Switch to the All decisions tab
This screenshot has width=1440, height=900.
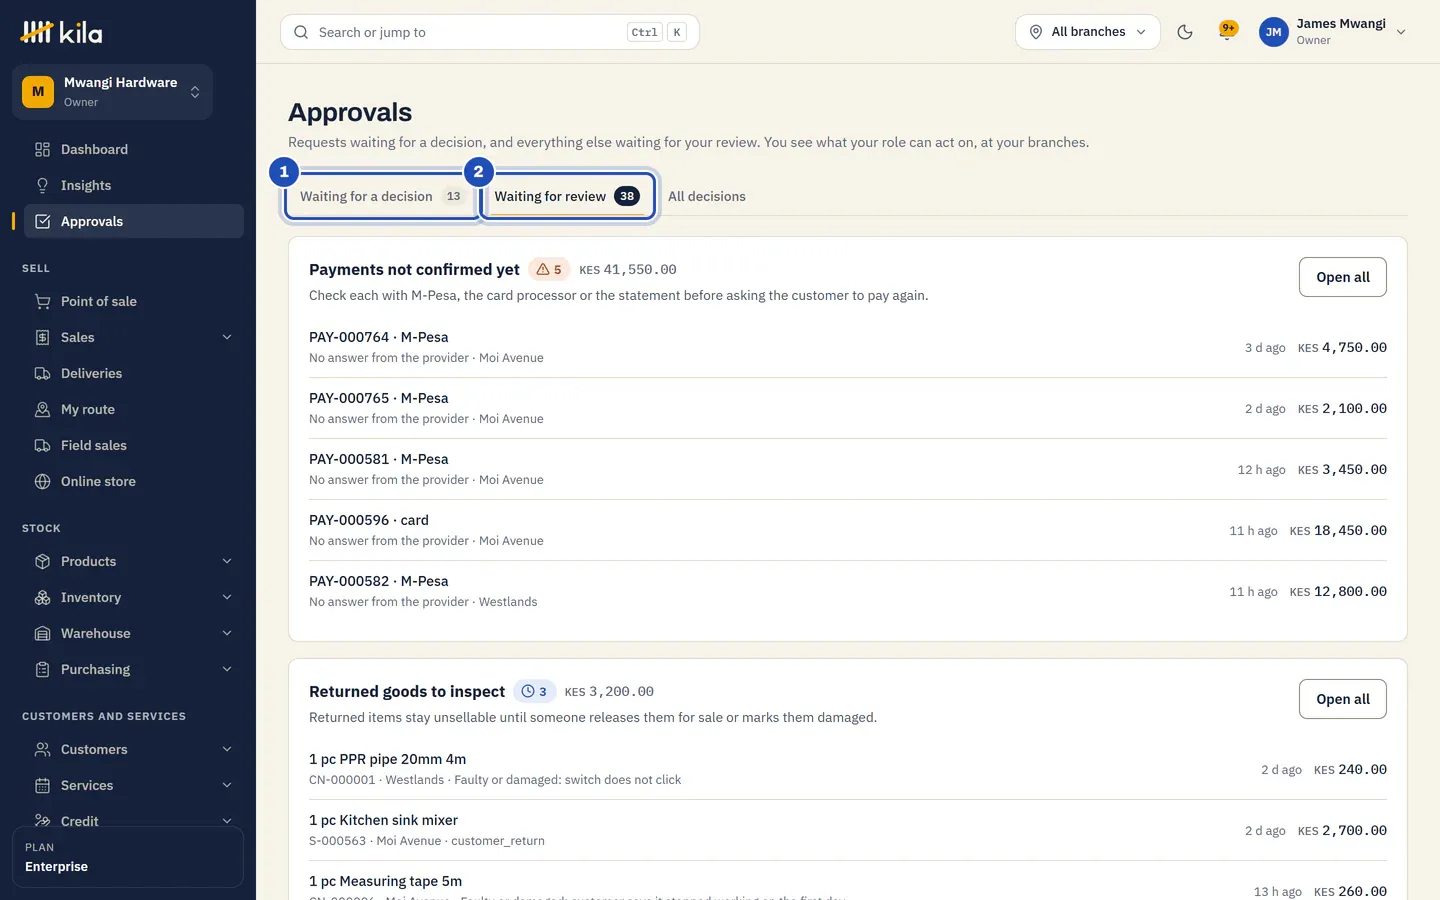tap(707, 196)
